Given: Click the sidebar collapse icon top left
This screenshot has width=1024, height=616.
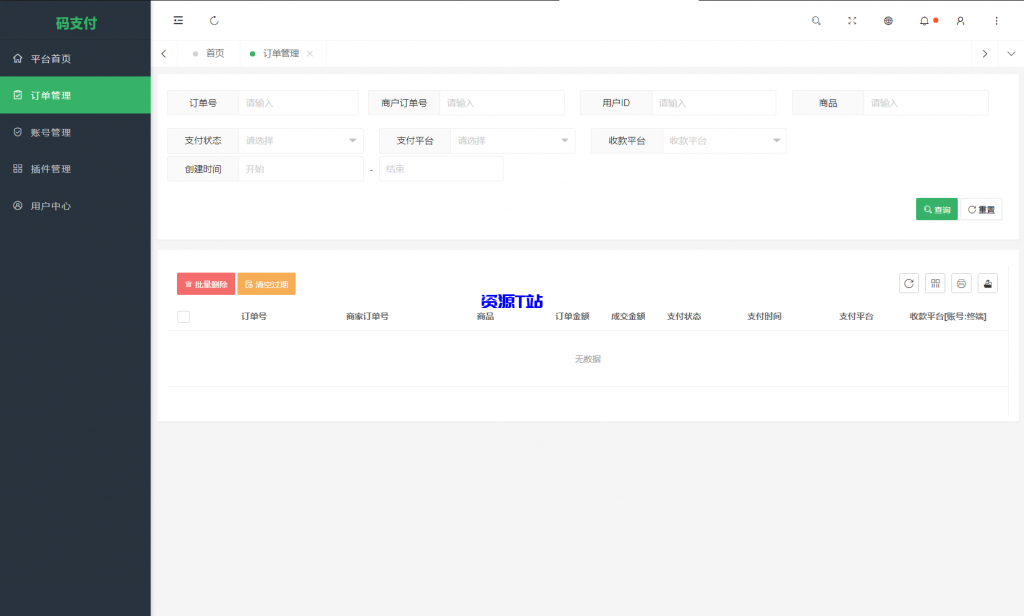Looking at the screenshot, I should point(178,20).
